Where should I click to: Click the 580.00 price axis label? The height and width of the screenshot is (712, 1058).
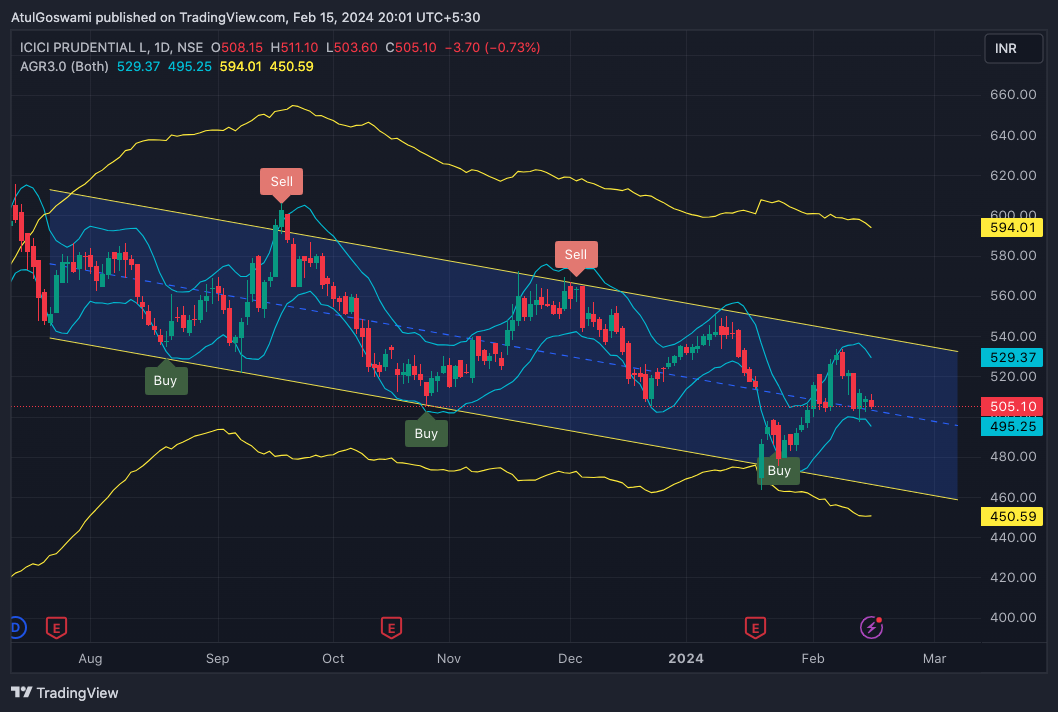click(x=1013, y=256)
